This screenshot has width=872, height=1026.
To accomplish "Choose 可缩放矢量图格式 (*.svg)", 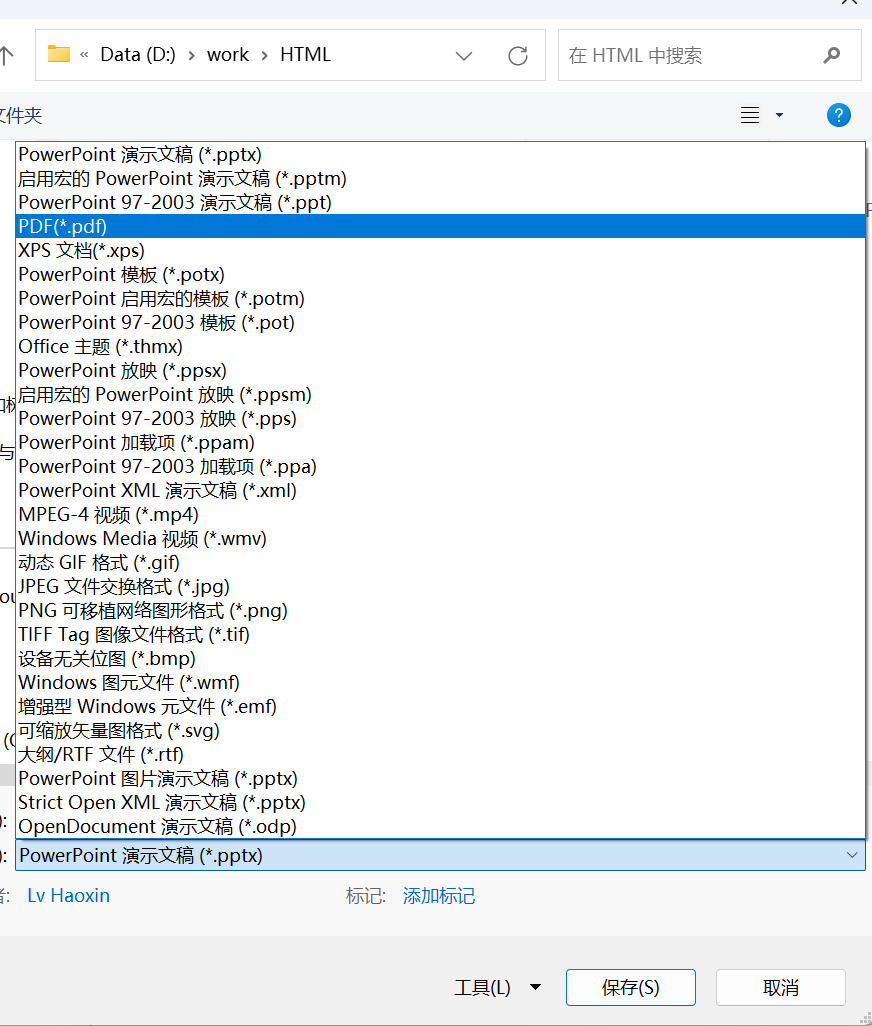I will coord(440,730).
